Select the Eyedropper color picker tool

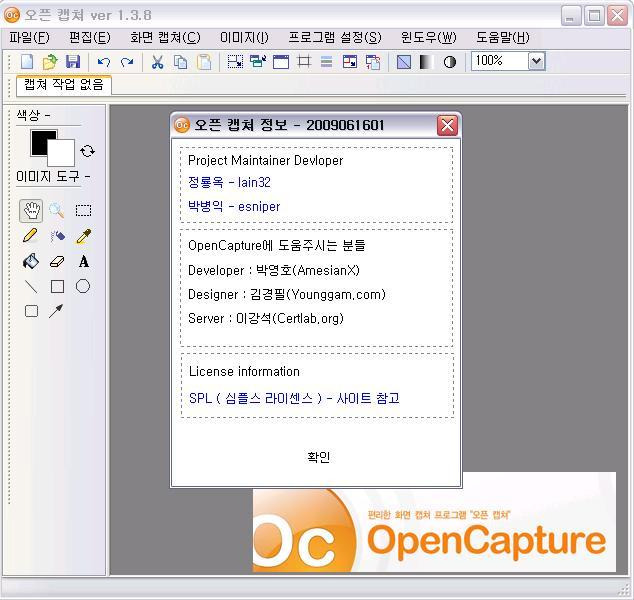click(x=83, y=236)
